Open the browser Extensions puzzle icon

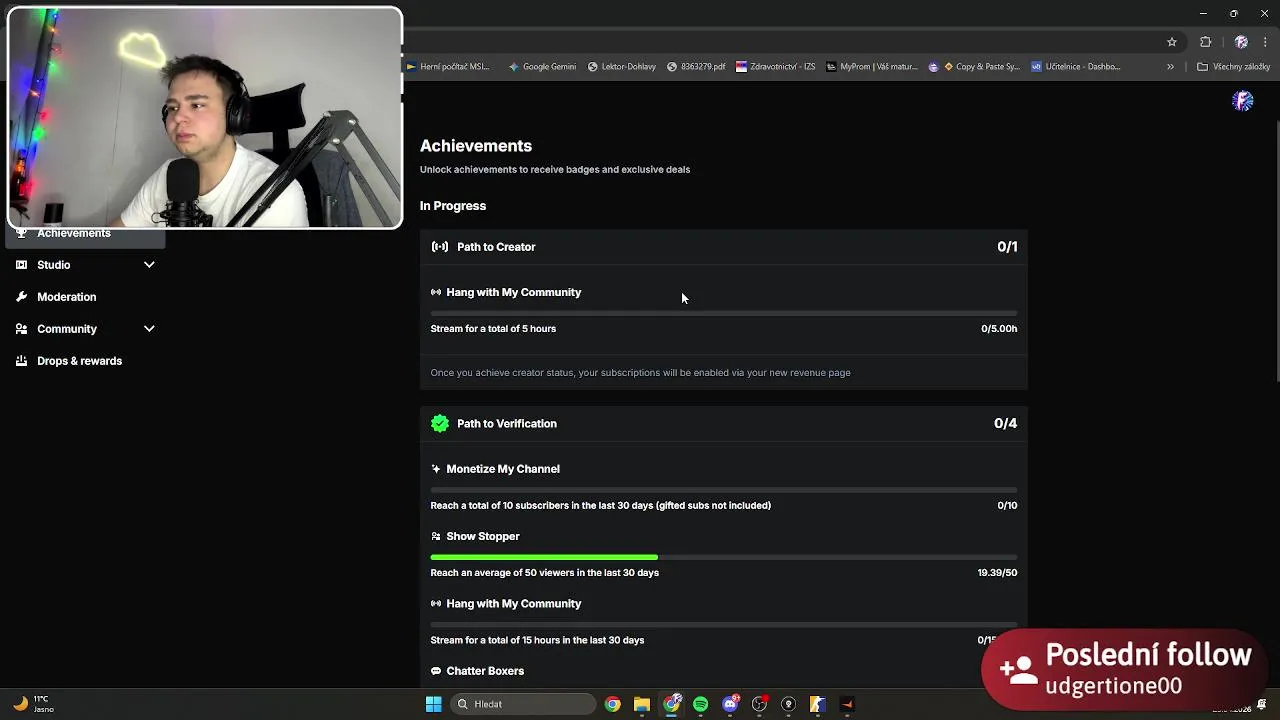(1206, 42)
